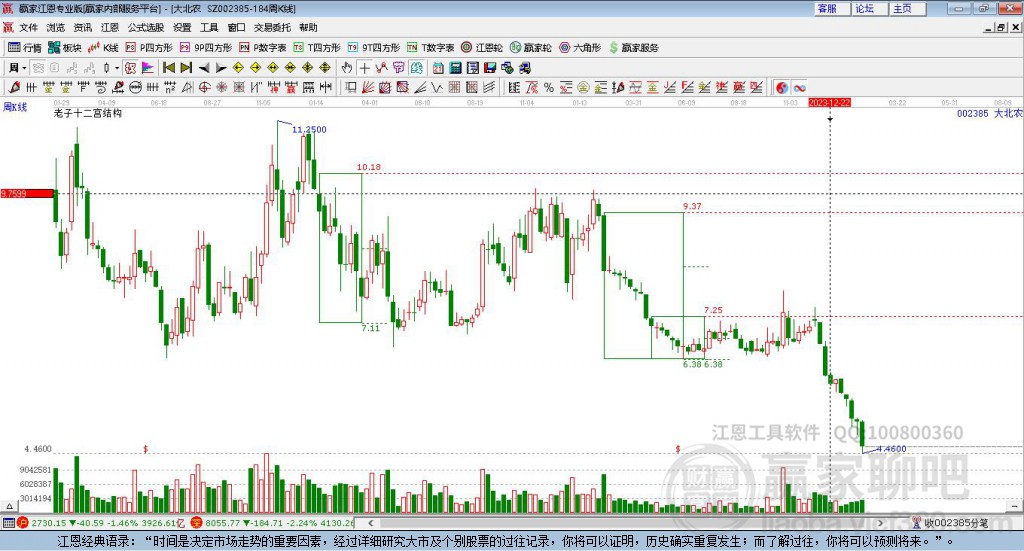Open the 公式选股 menu
The height and width of the screenshot is (551, 1024).
pos(146,27)
